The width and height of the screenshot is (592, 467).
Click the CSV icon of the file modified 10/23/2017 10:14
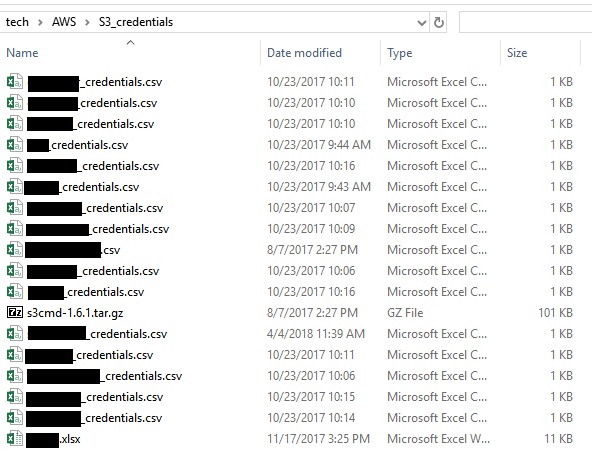pos(15,418)
